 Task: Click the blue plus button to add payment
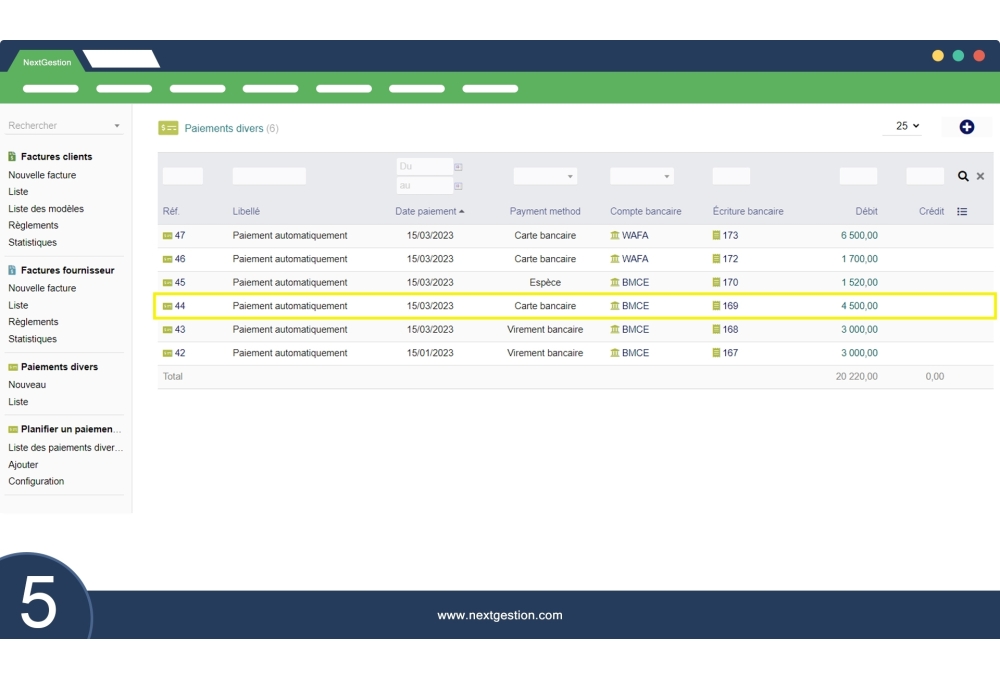(x=964, y=126)
